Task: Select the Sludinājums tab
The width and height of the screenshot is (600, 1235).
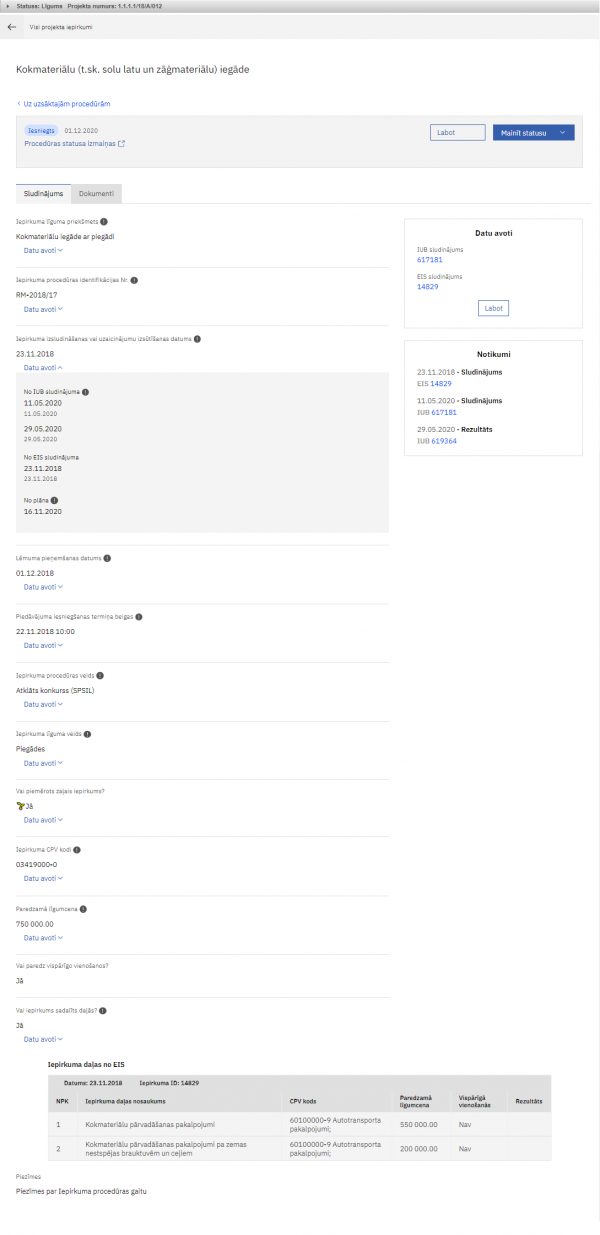Action: coord(44,194)
